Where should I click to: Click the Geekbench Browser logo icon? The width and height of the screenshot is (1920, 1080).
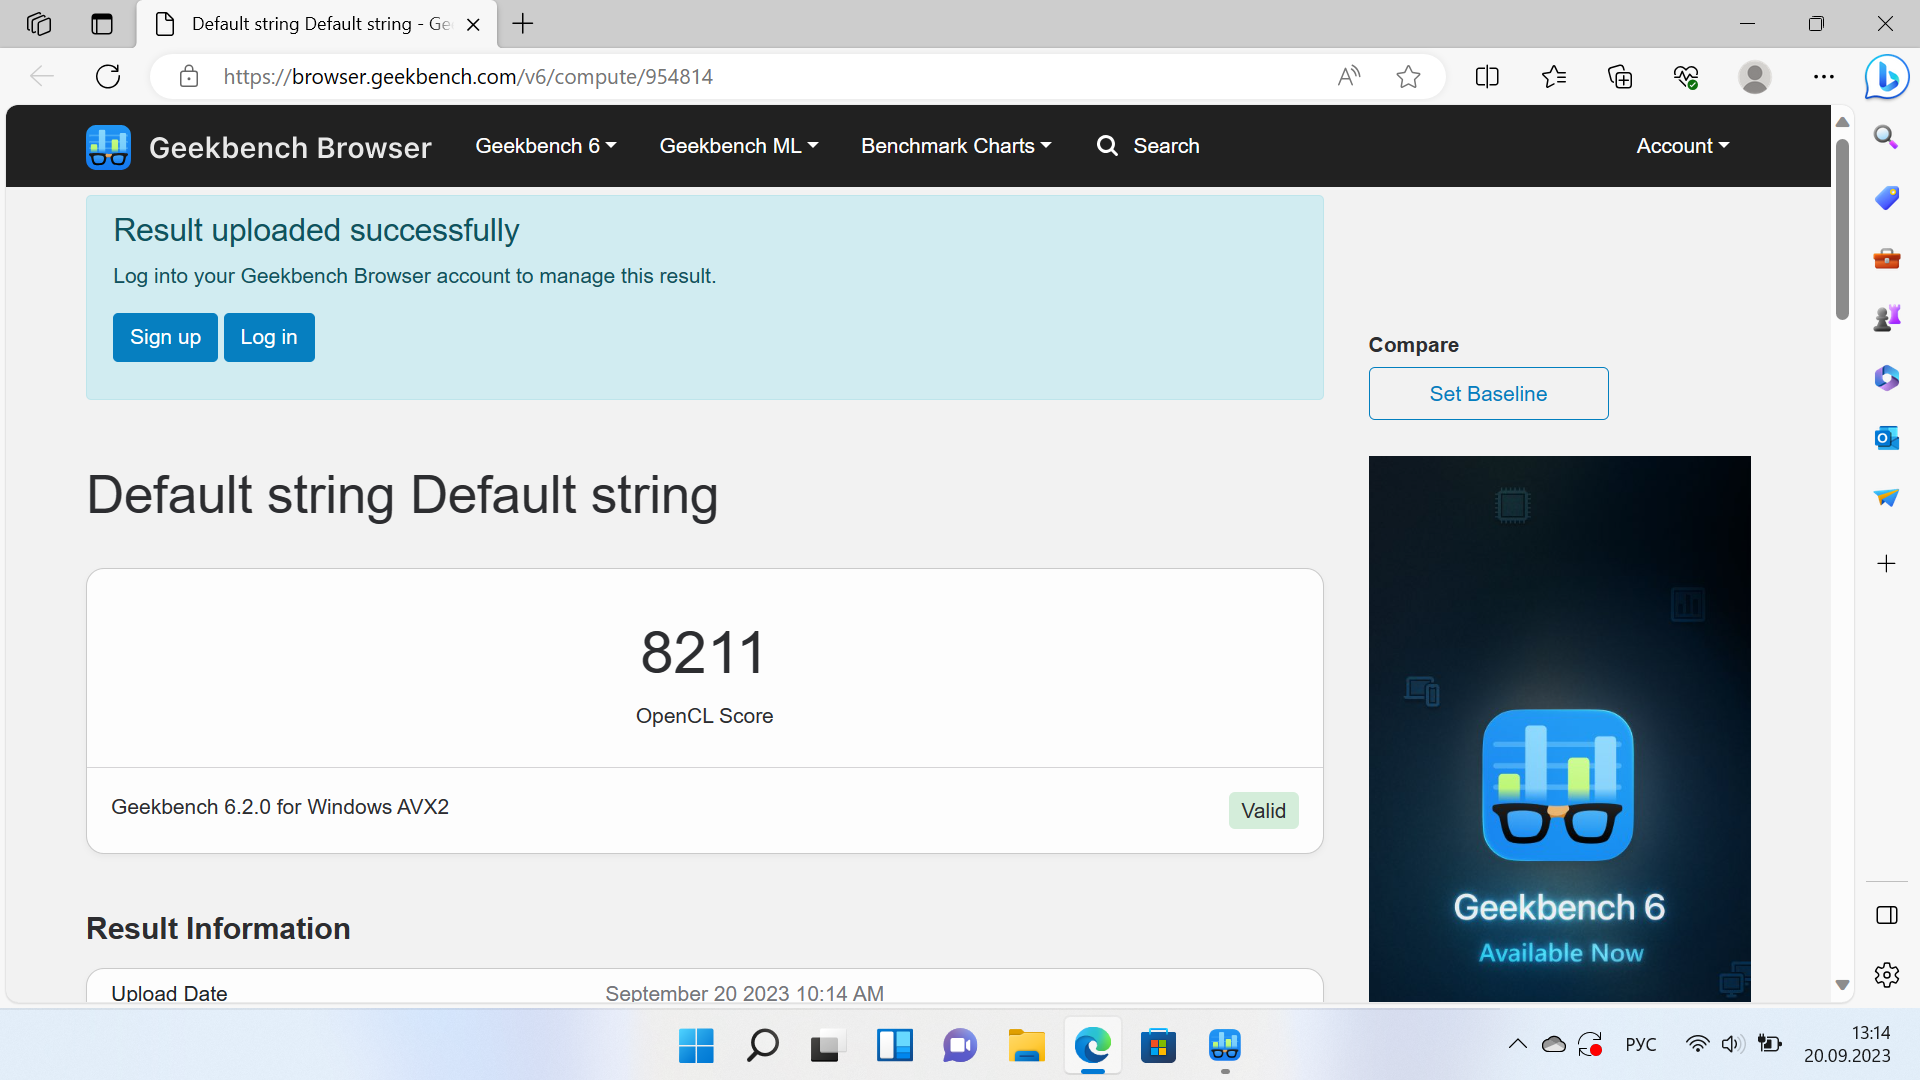[x=108, y=147]
